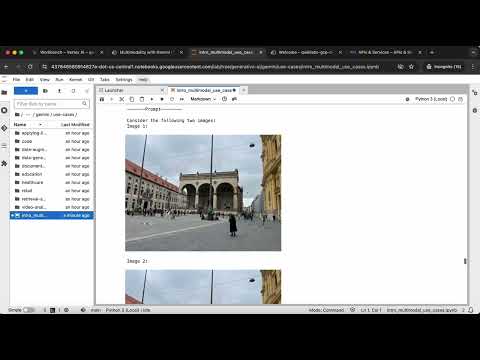Click the clock icon next to the Markdown dropdown
This screenshot has width=480, height=360.
coord(224,99)
